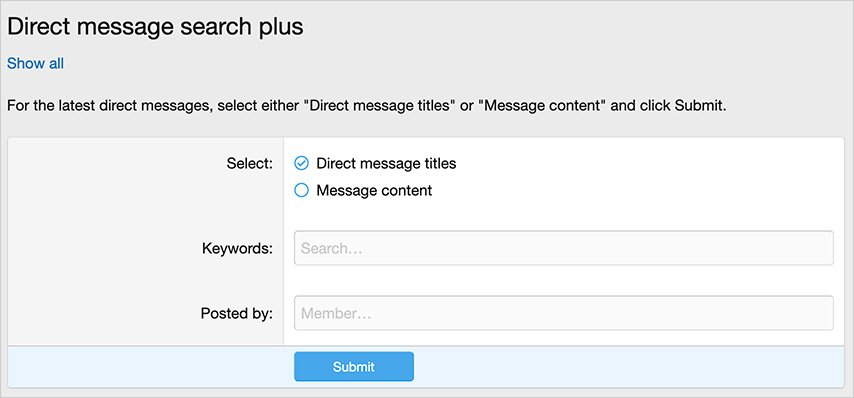Click the checkmark icon in the selected radio
This screenshot has height=398, width=854.
pyautogui.click(x=301, y=163)
